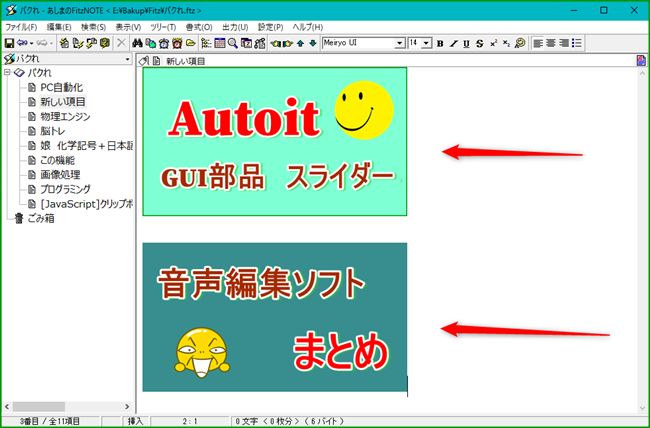Click the yellow left hand arrow icon
Viewport: 650px width, 428px height.
(x=276, y=43)
